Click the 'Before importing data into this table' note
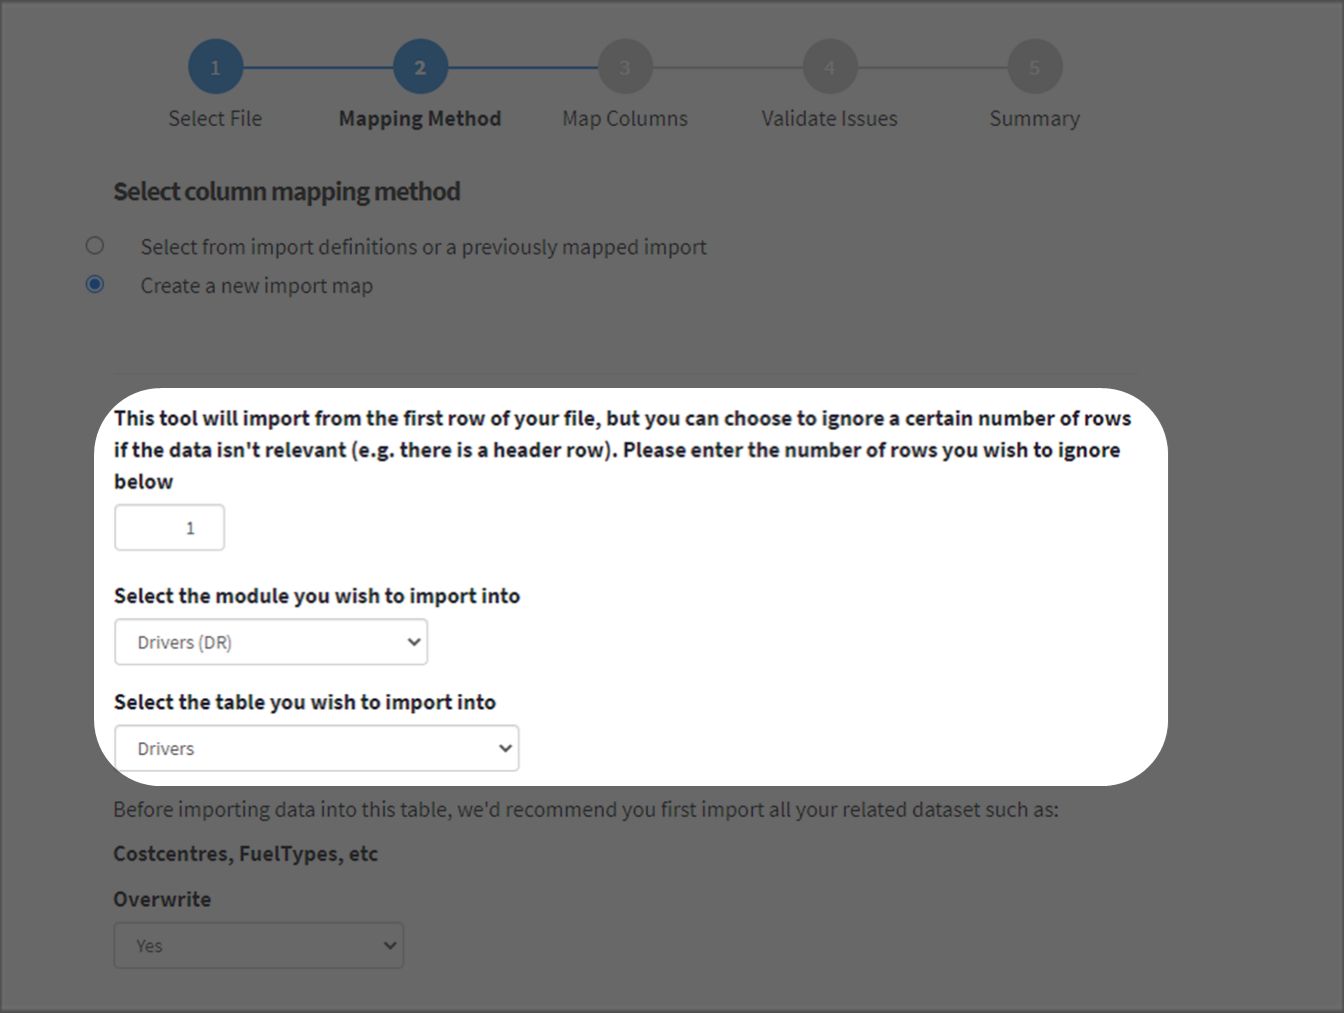Viewport: 1344px width, 1013px height. (x=586, y=810)
